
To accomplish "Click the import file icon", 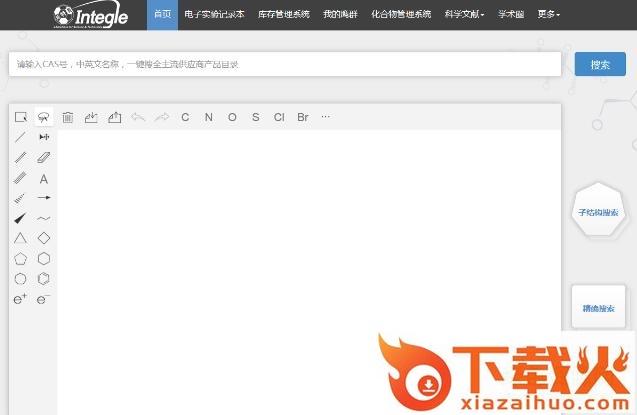I will 91,117.
